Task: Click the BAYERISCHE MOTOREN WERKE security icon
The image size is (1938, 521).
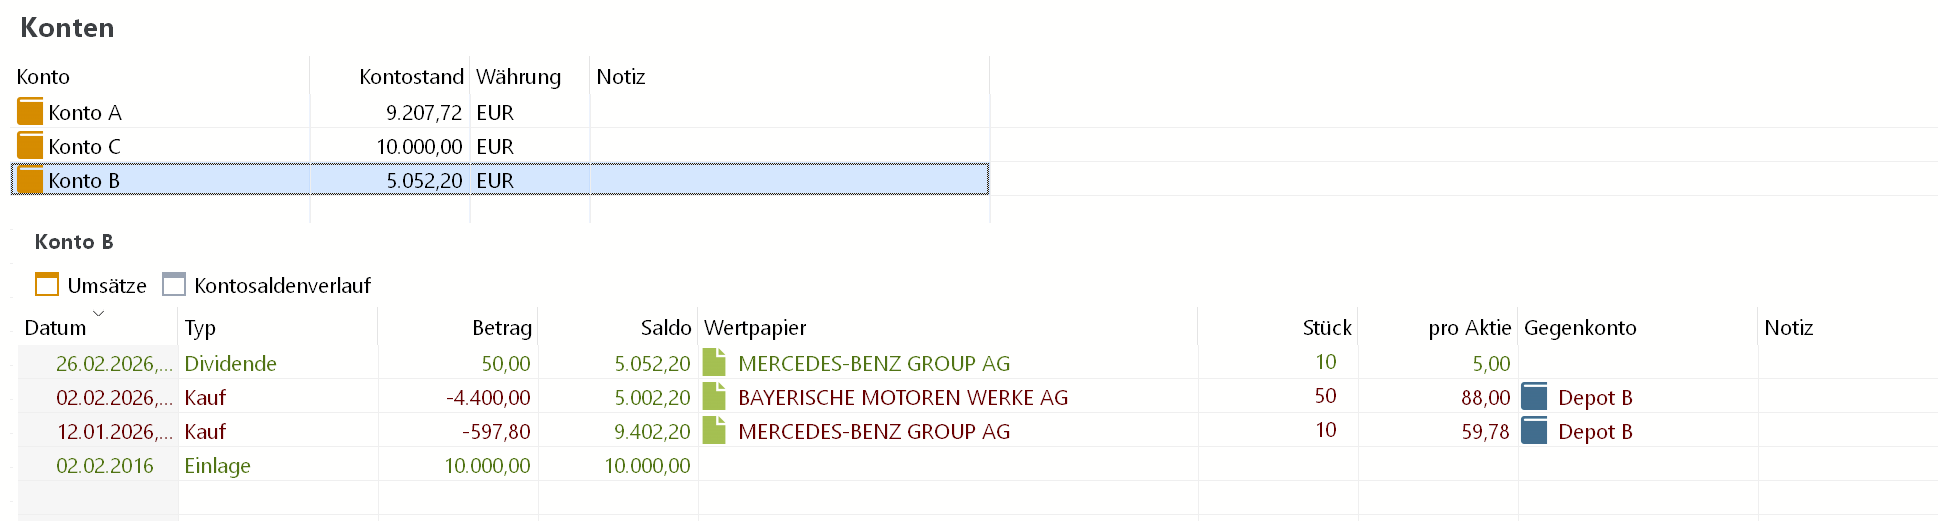Action: pyautogui.click(x=714, y=397)
